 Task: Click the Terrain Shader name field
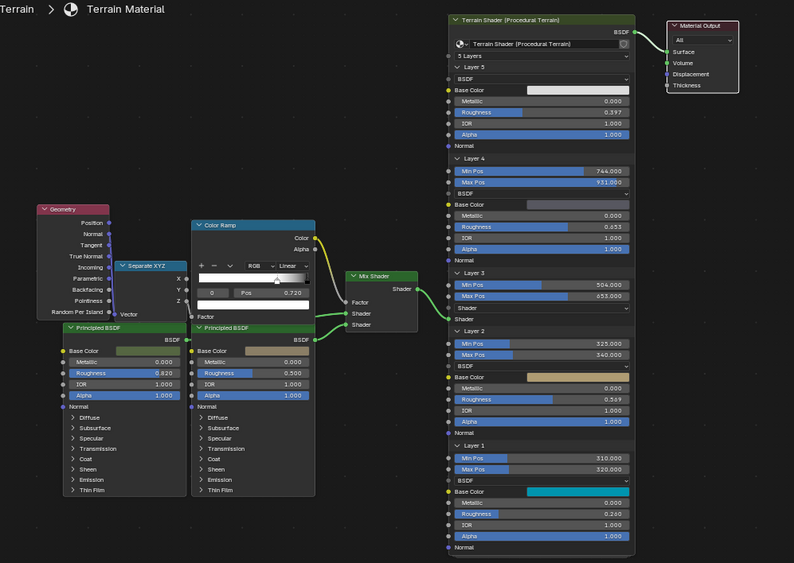[x=544, y=44]
